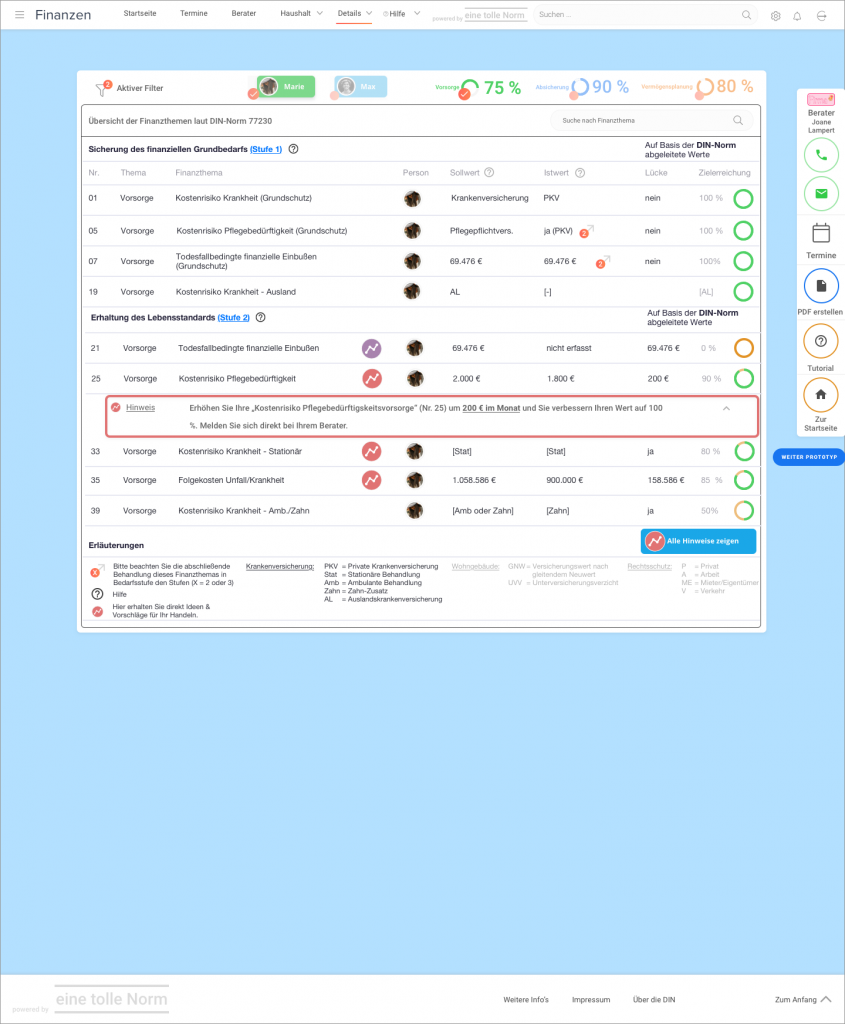Screen dimensions: 845x1024
Task: Open the notifications bell icon
Action: (x=797, y=16)
